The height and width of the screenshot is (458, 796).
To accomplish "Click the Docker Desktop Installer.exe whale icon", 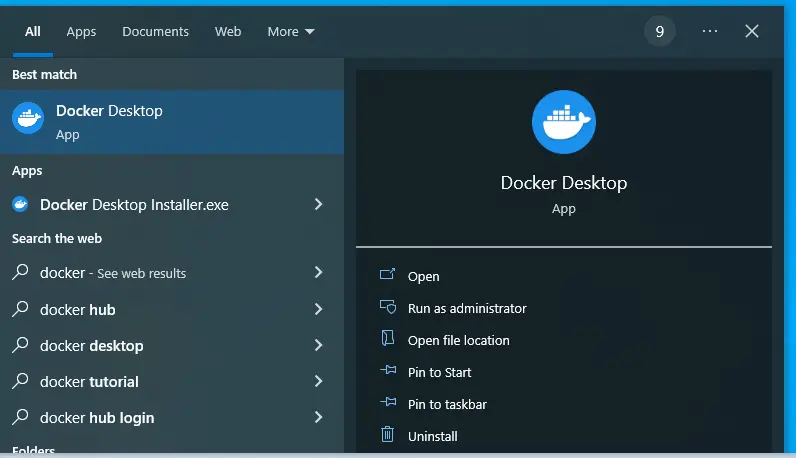I will point(20,204).
